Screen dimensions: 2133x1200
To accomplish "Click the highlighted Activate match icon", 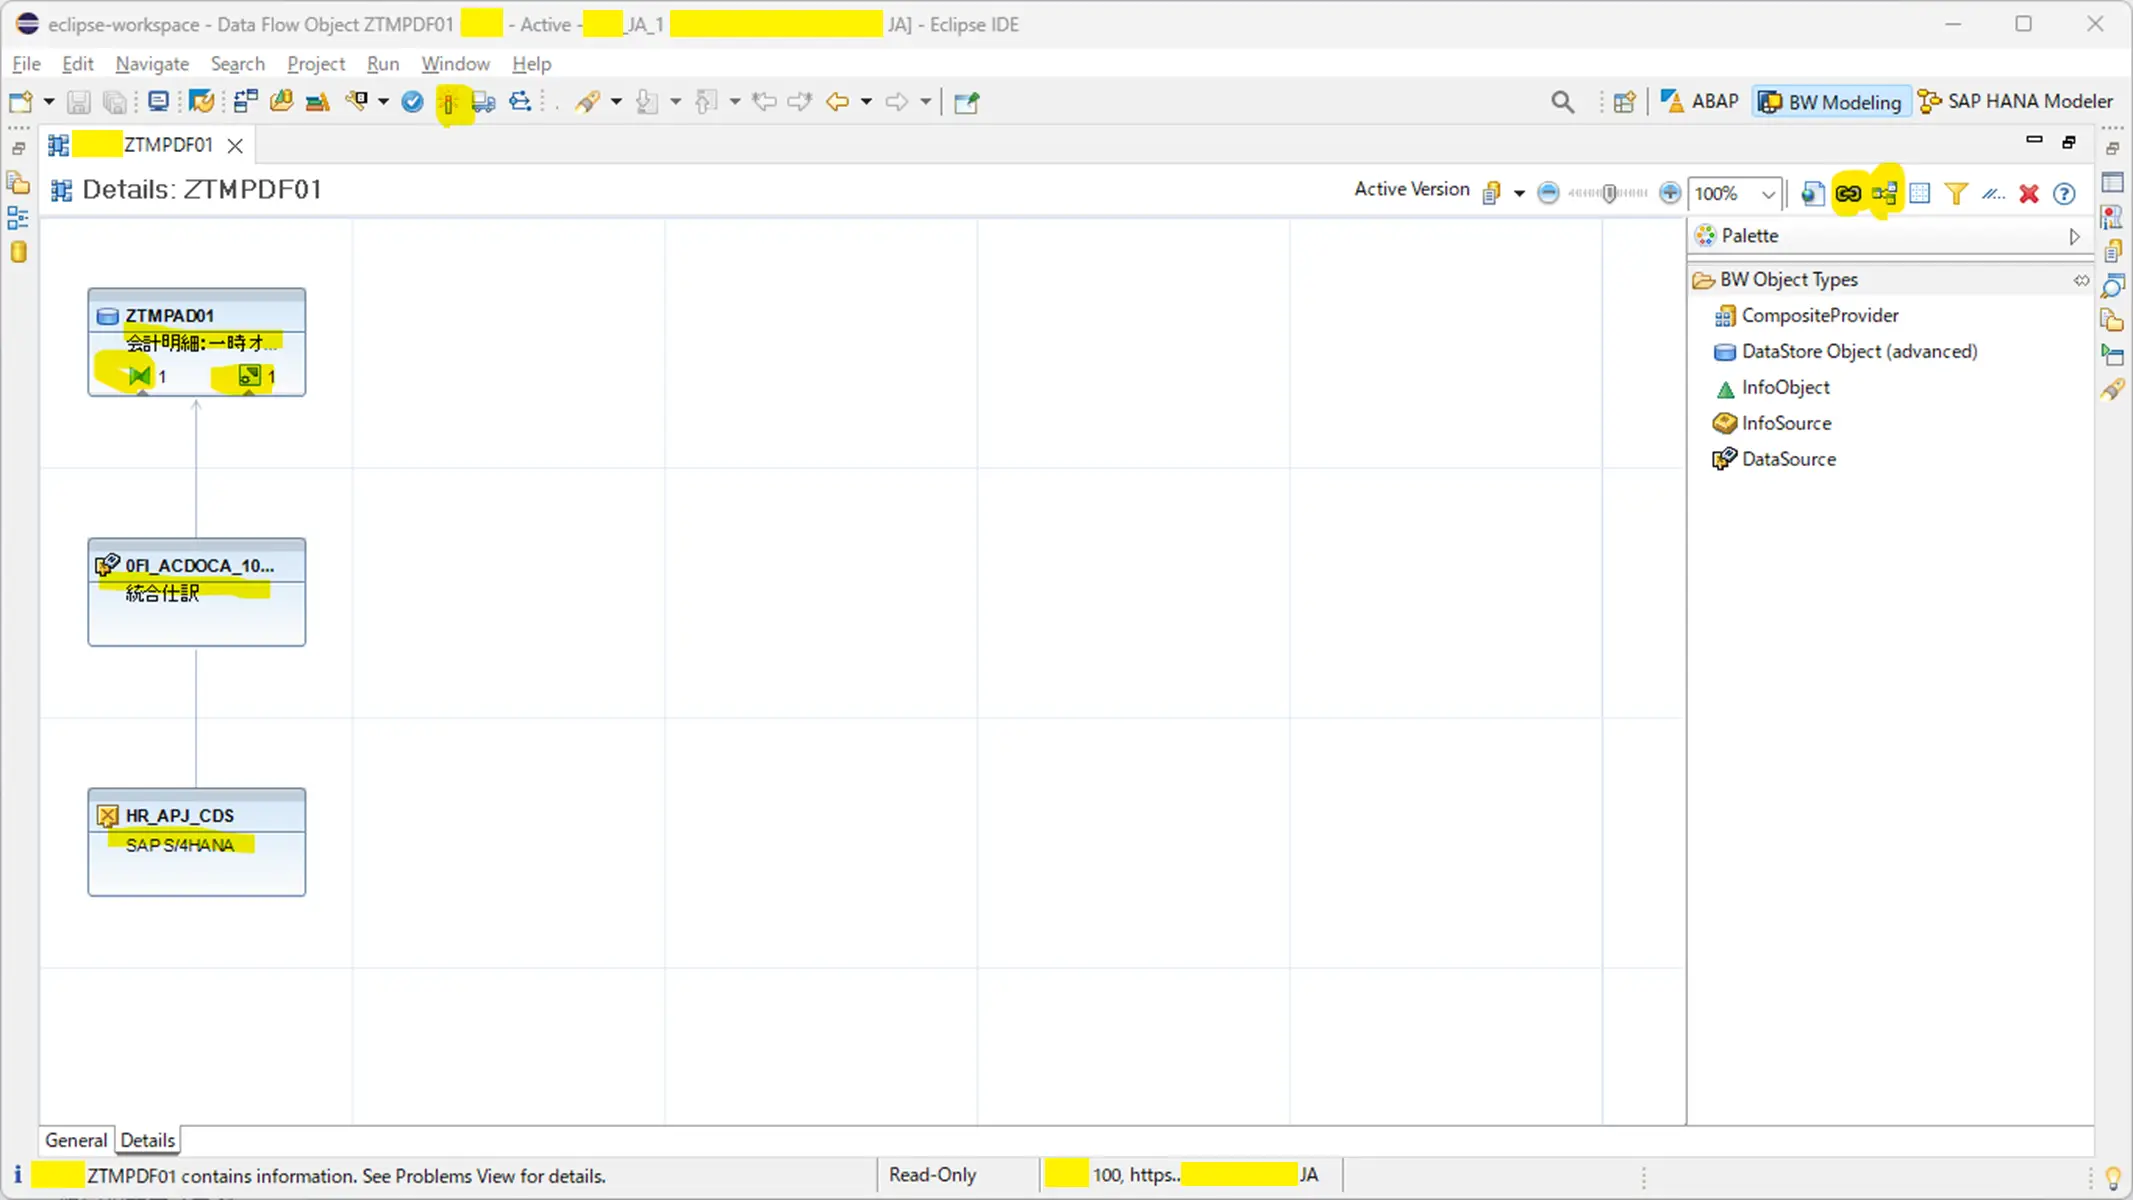I will coord(449,102).
